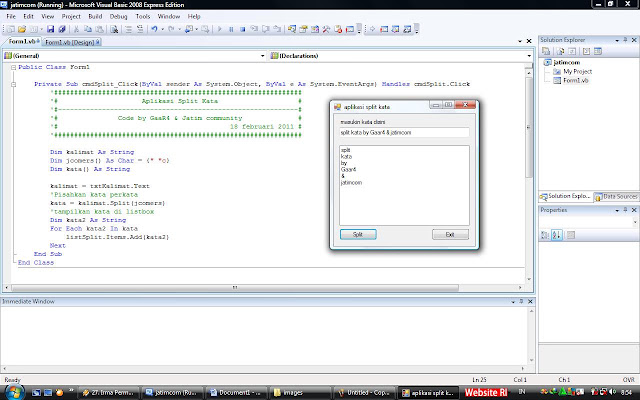The width and height of the screenshot is (640, 400).
Task: Click the Copy toolbar icon
Action: pos(88,29)
